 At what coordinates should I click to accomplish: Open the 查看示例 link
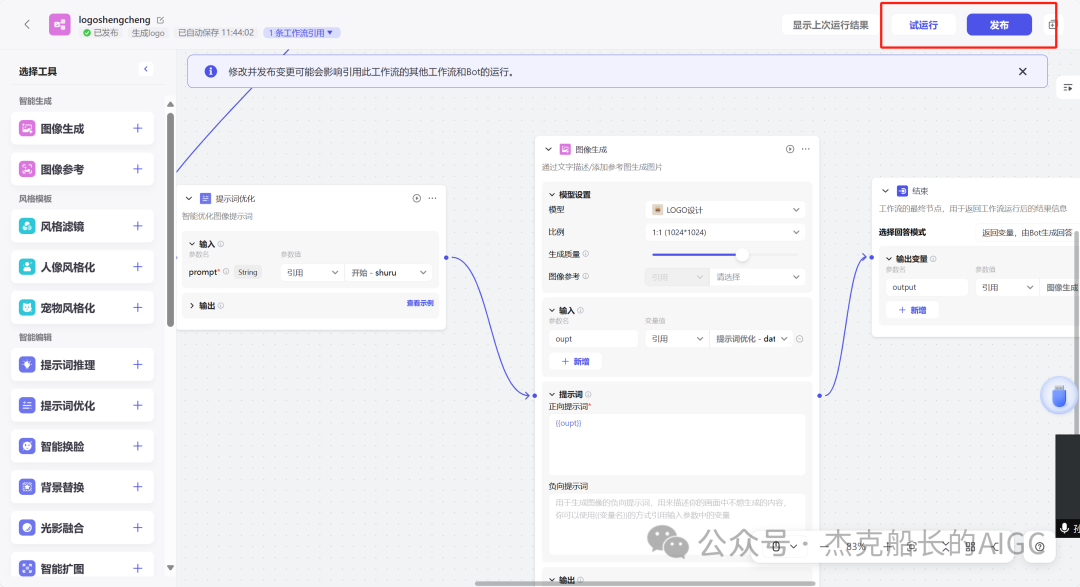[x=419, y=303]
